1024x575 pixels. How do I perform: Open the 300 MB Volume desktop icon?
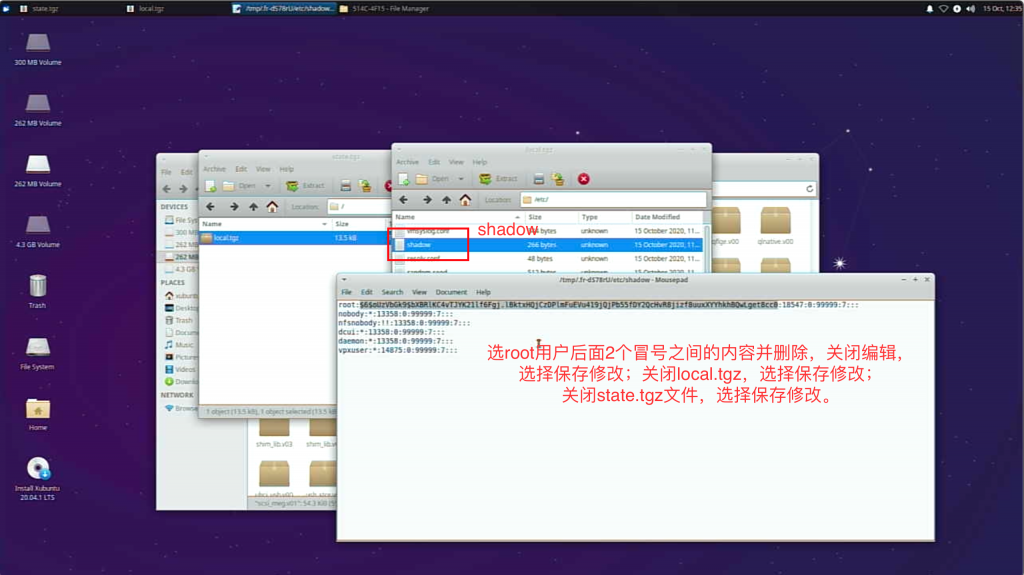(x=38, y=49)
